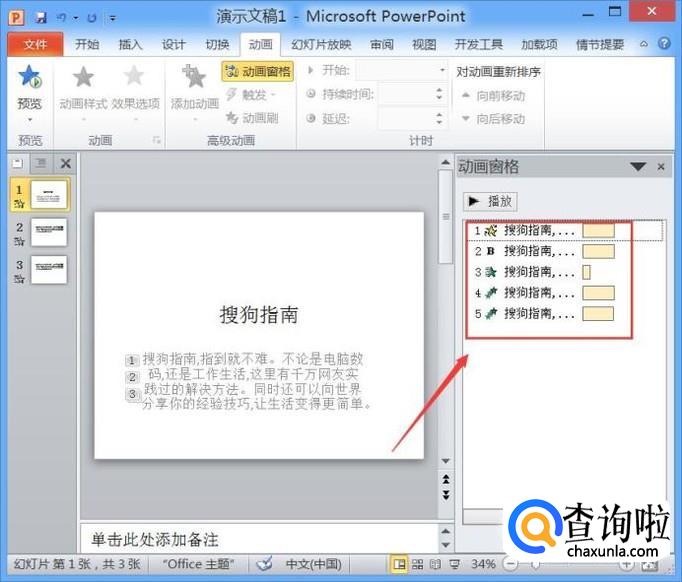Click the 动画刷 Animation Painter

(252, 117)
